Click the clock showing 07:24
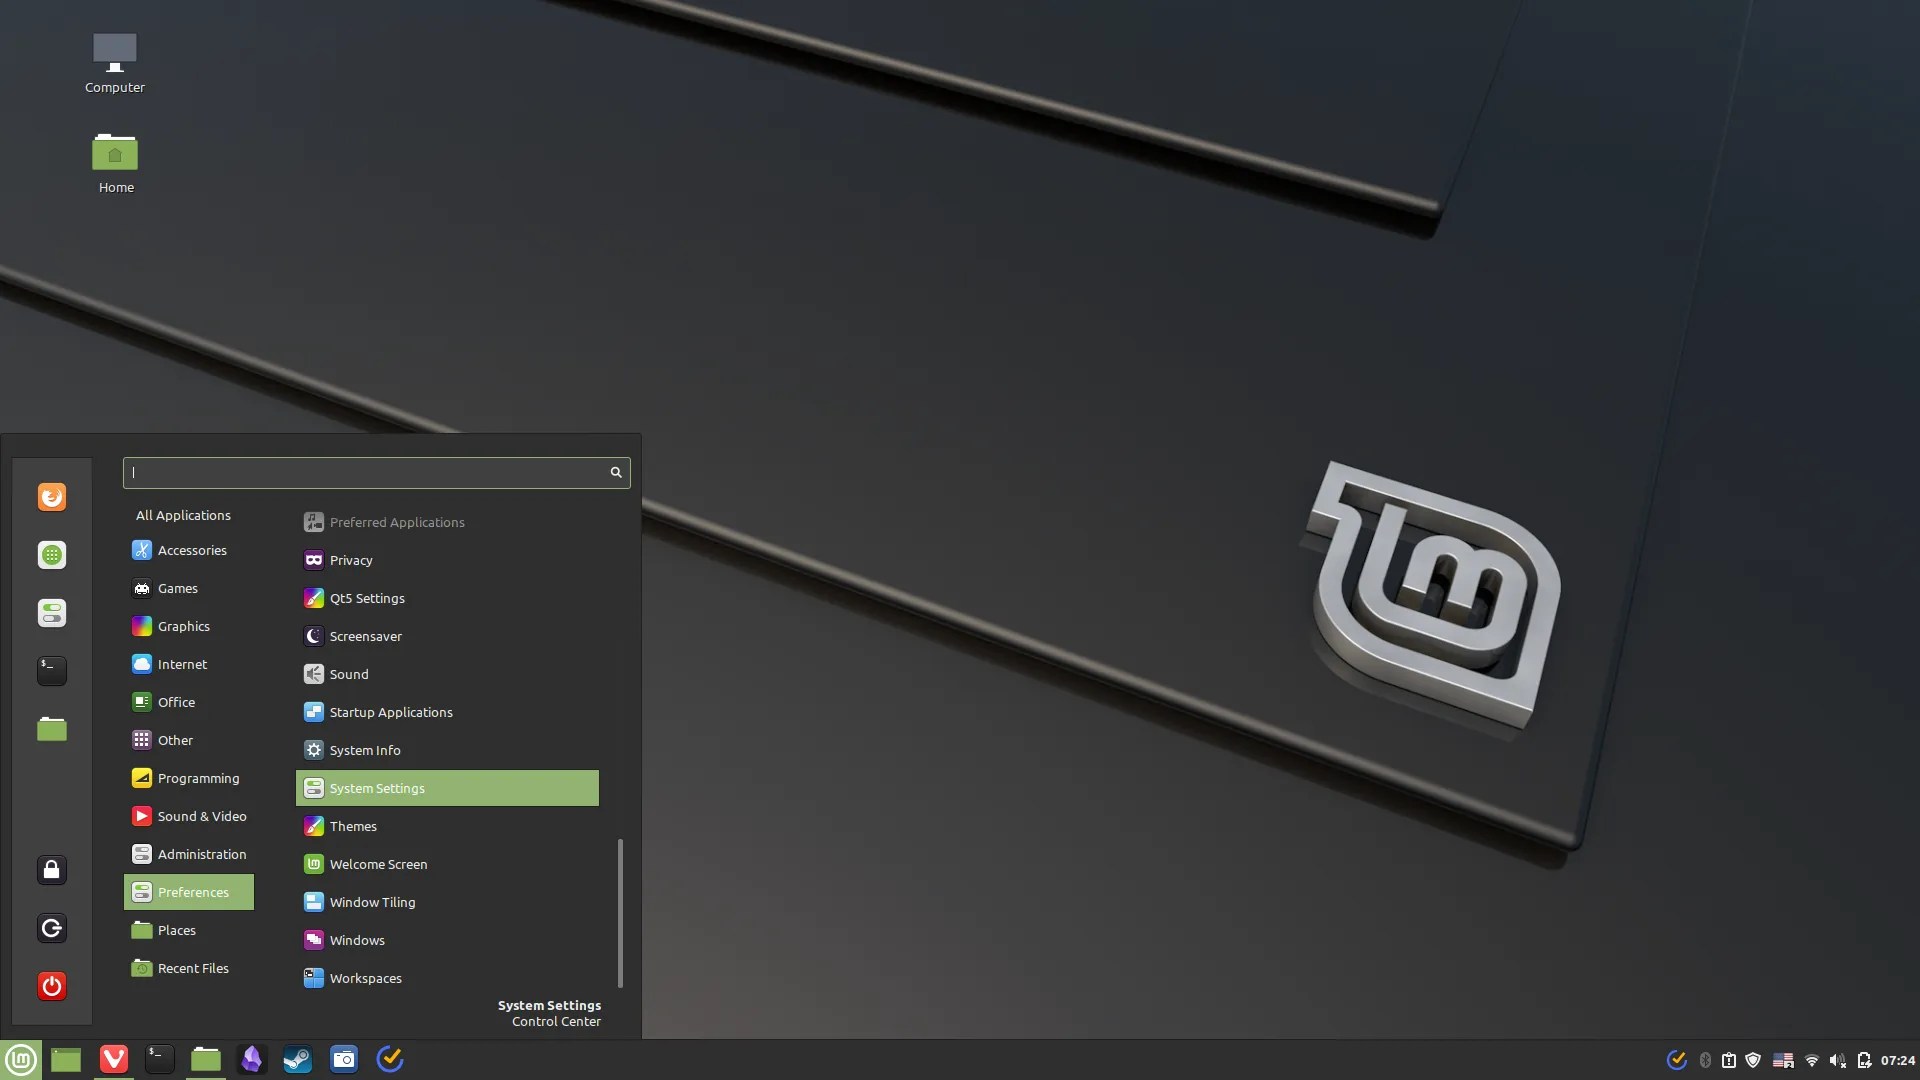1920x1080 pixels. 1897,1060
